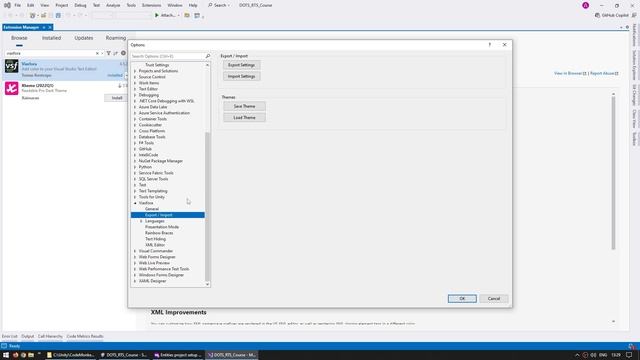
Task: Expand the Debugging options node
Action: pos(135,95)
